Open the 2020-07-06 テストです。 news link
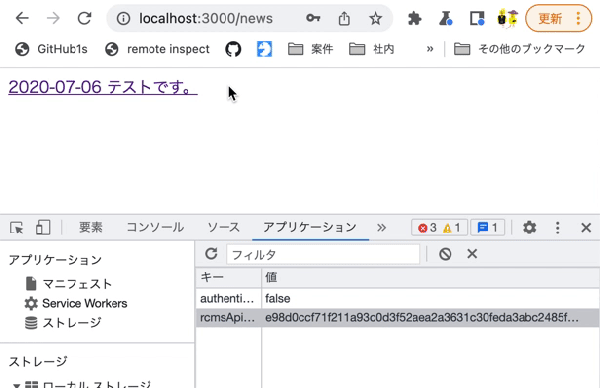The height and width of the screenshot is (388, 600). [103, 87]
